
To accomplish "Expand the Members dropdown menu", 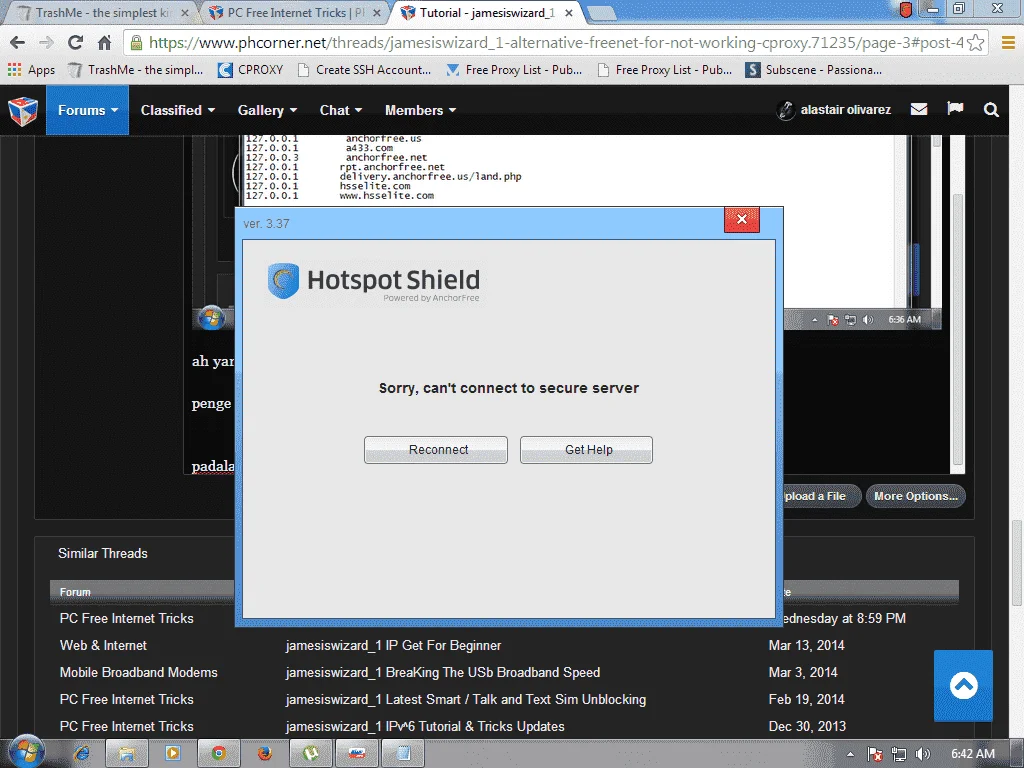I will (420, 110).
